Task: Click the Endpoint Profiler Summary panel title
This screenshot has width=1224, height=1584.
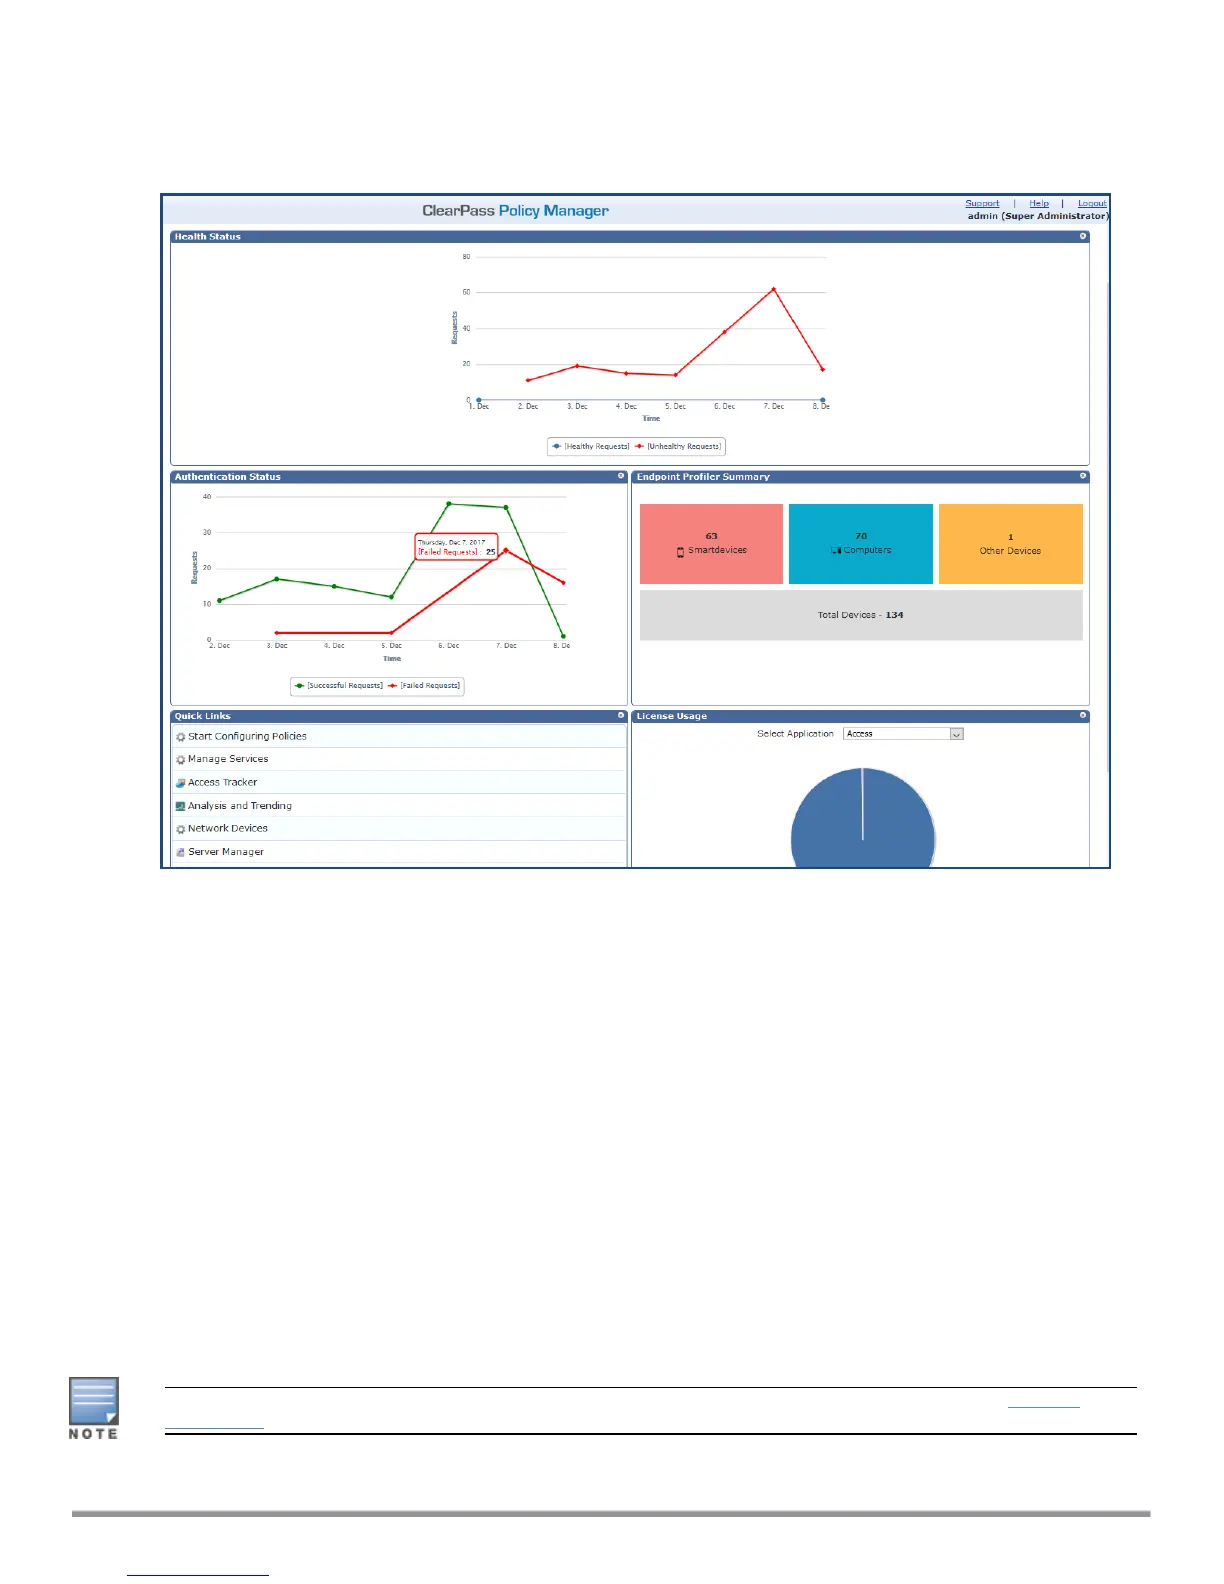Action: [x=703, y=477]
